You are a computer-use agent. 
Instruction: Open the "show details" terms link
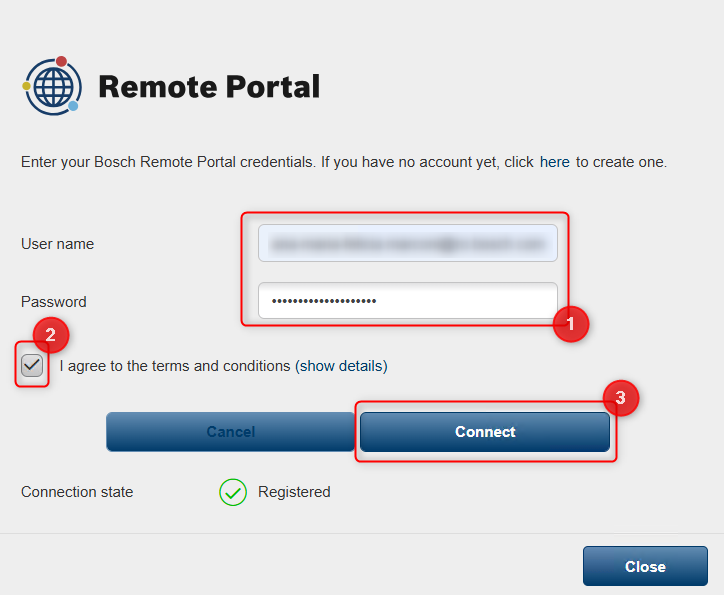pyautogui.click(x=341, y=366)
